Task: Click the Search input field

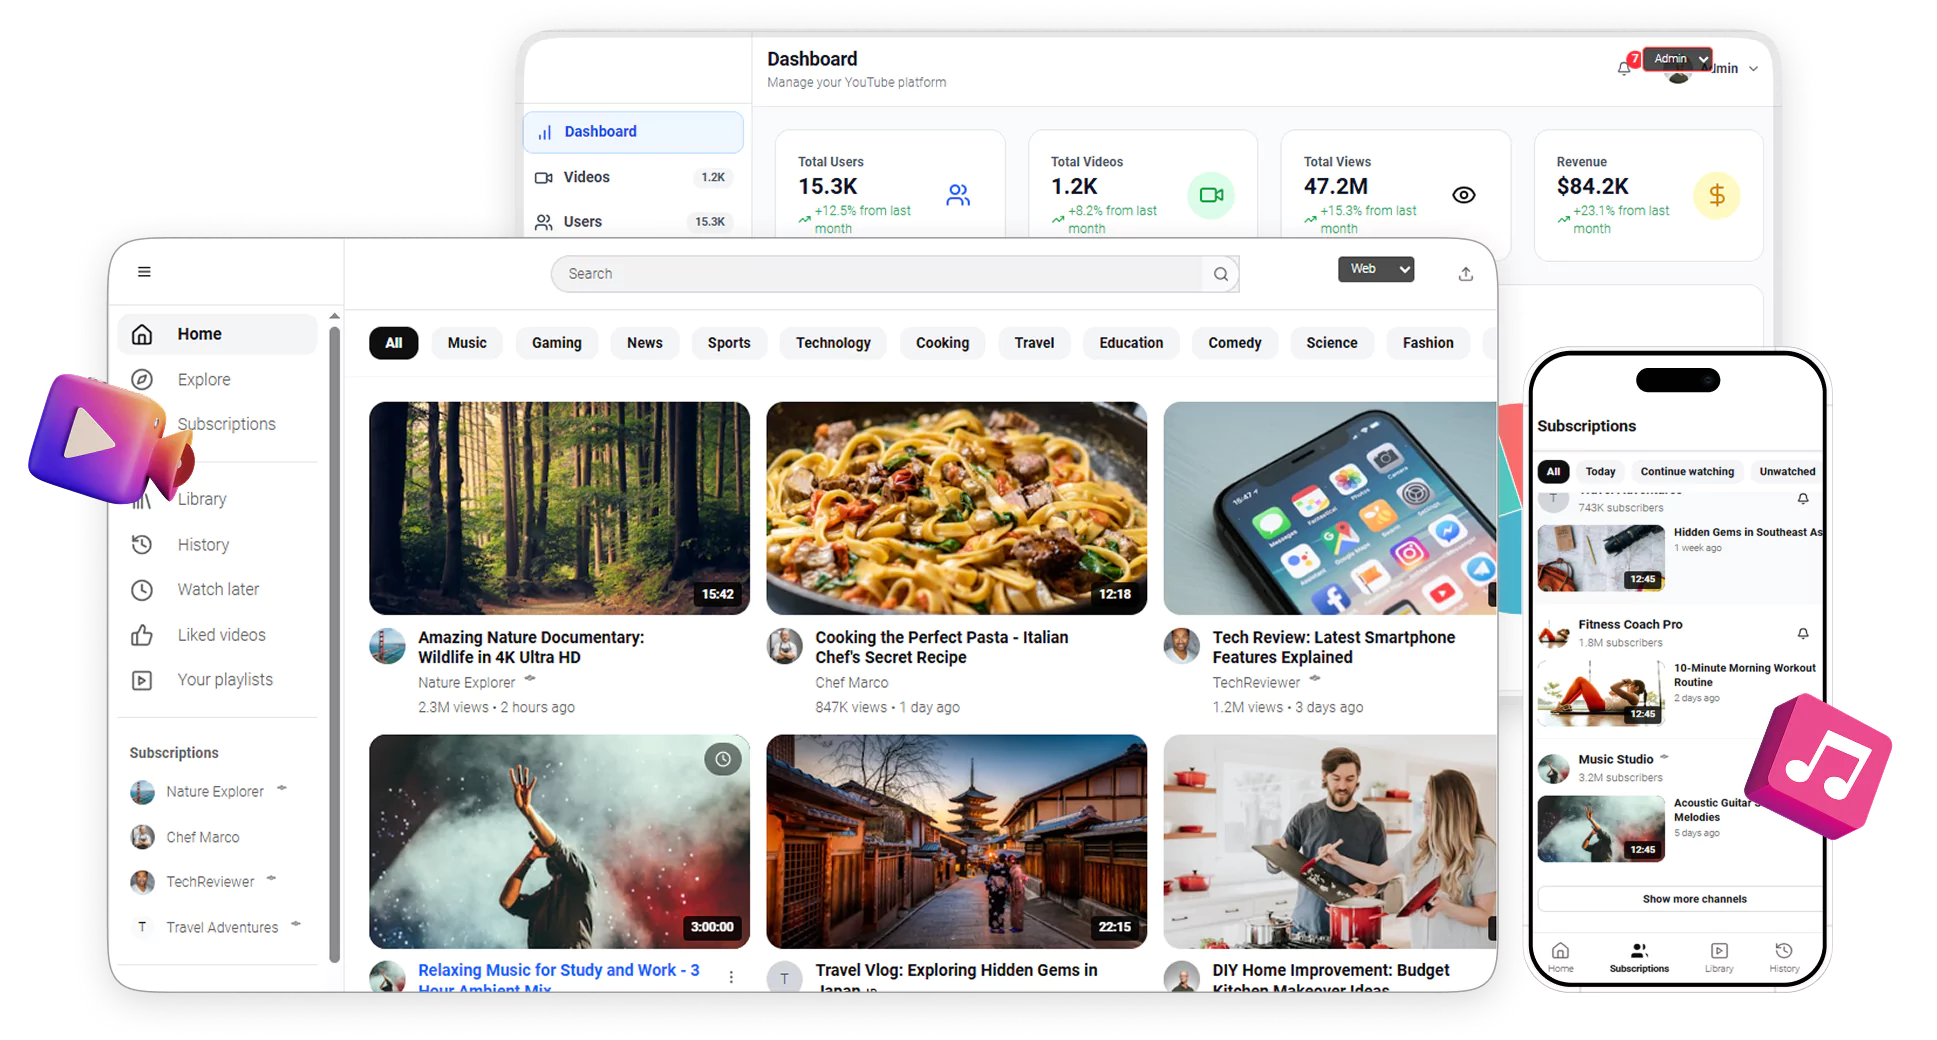Action: point(875,274)
